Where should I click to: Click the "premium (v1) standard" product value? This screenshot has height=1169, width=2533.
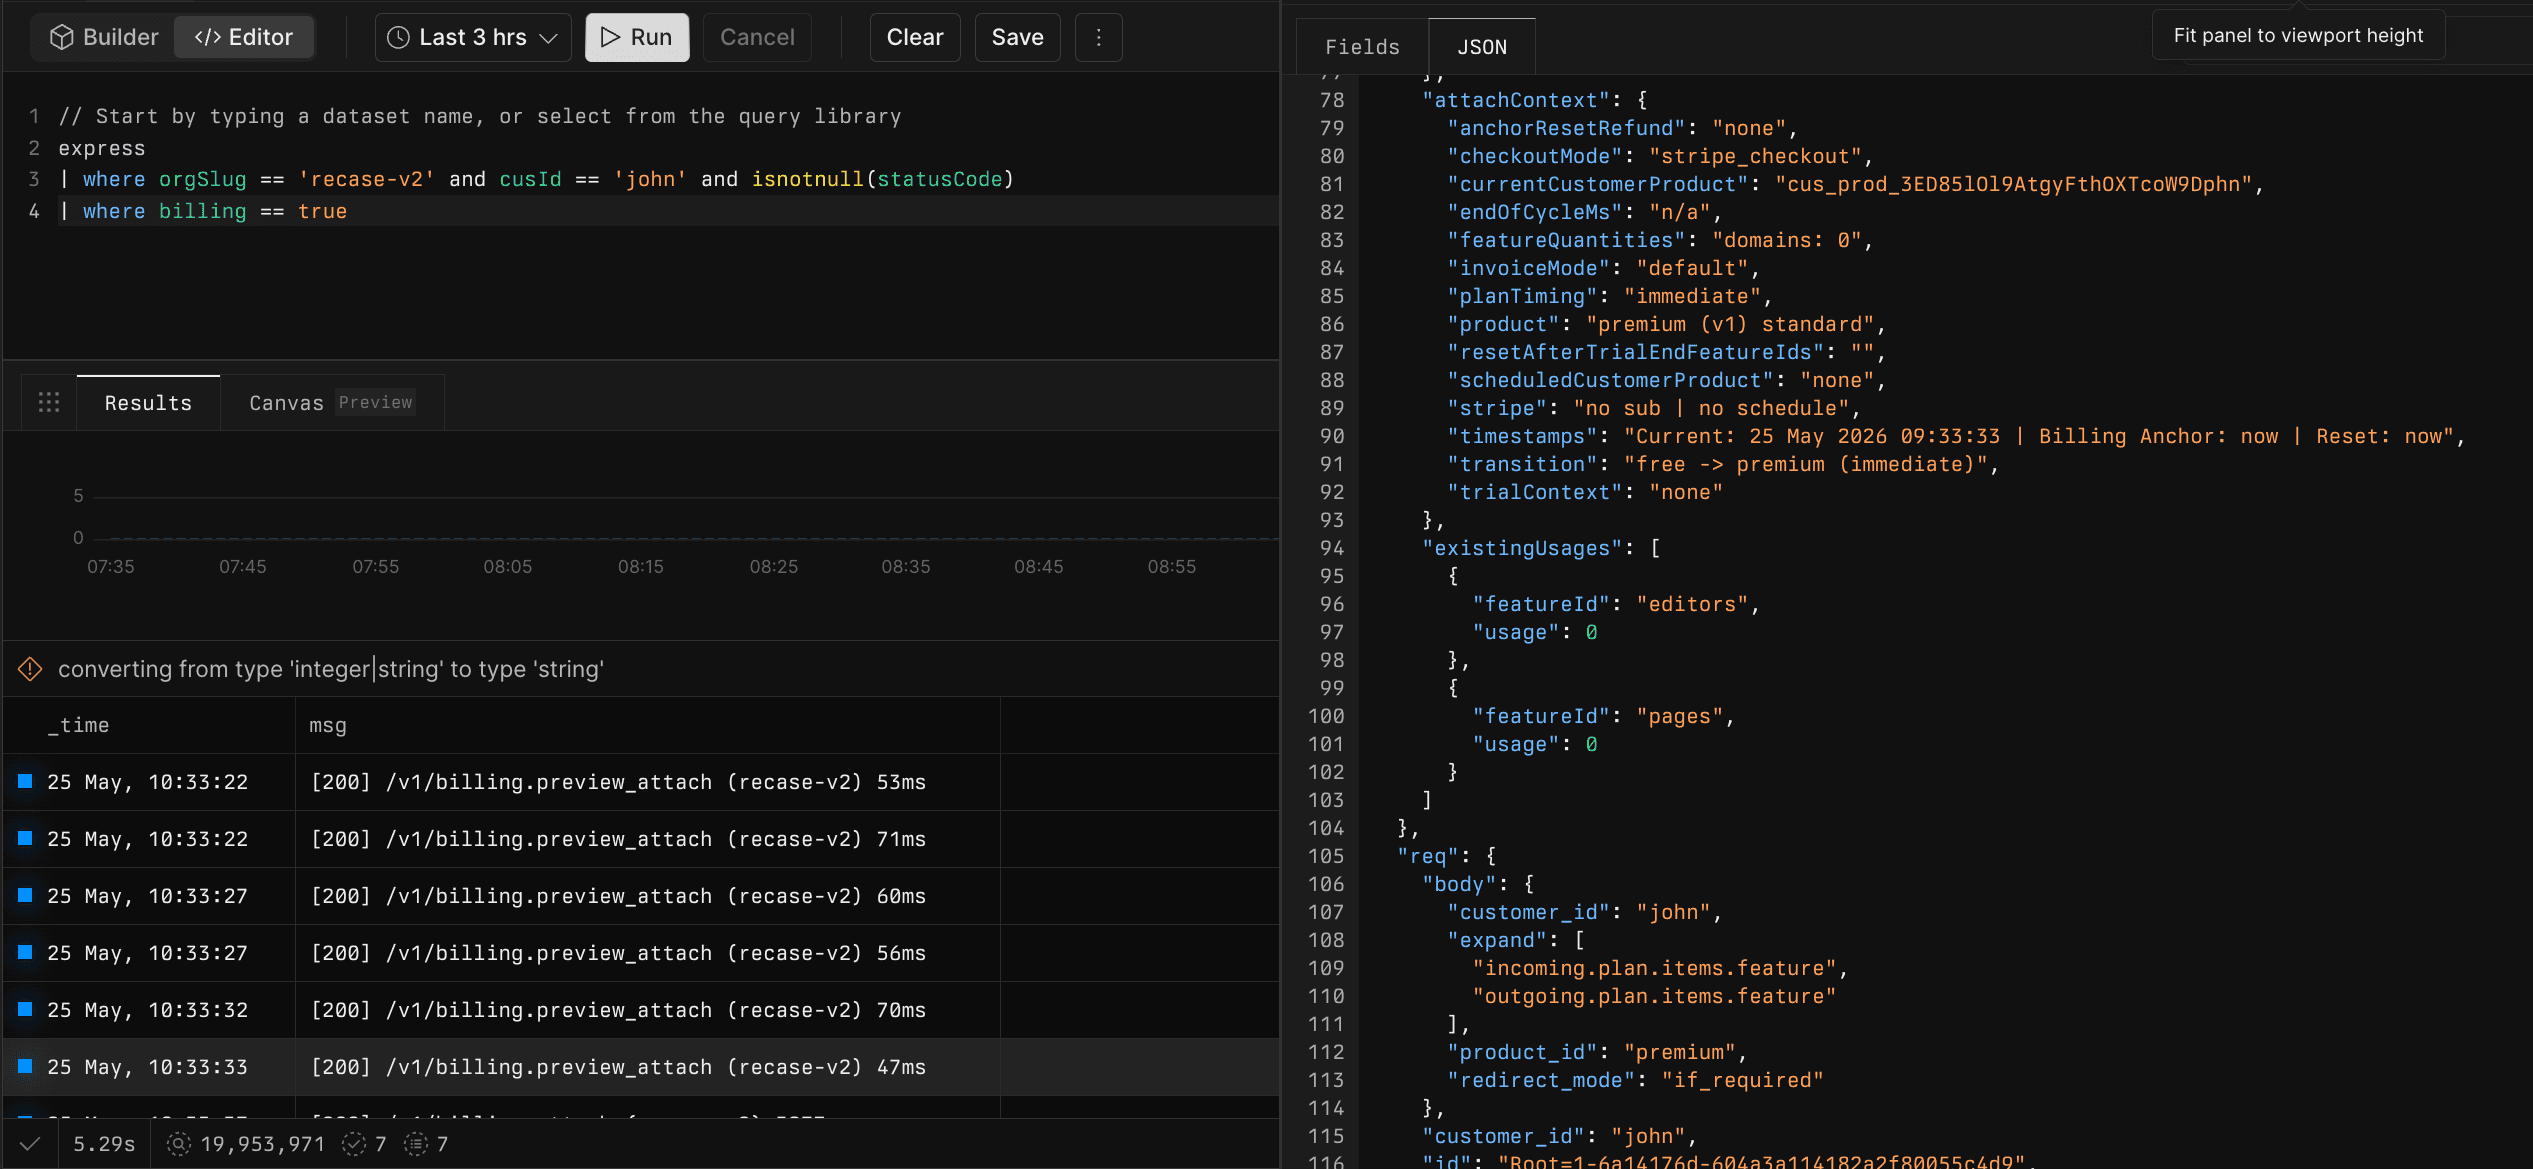coord(1730,324)
